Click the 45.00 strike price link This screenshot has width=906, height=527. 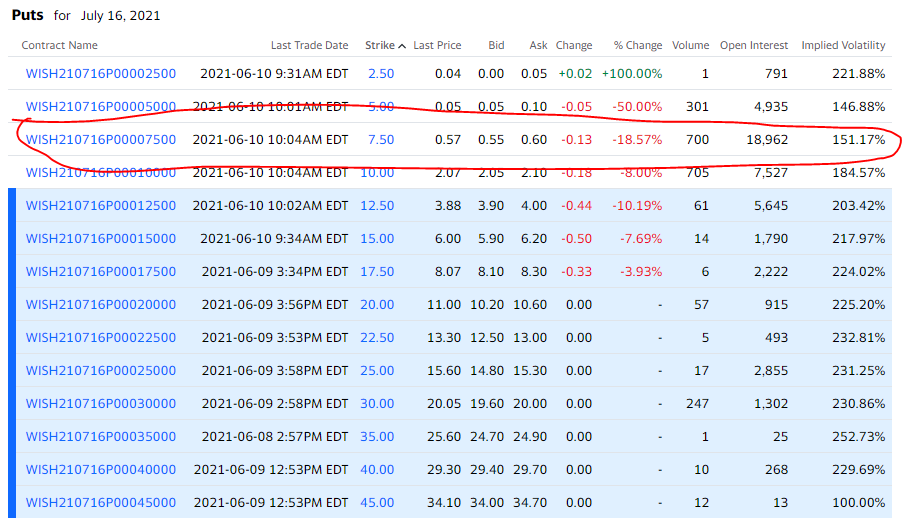coord(377,502)
